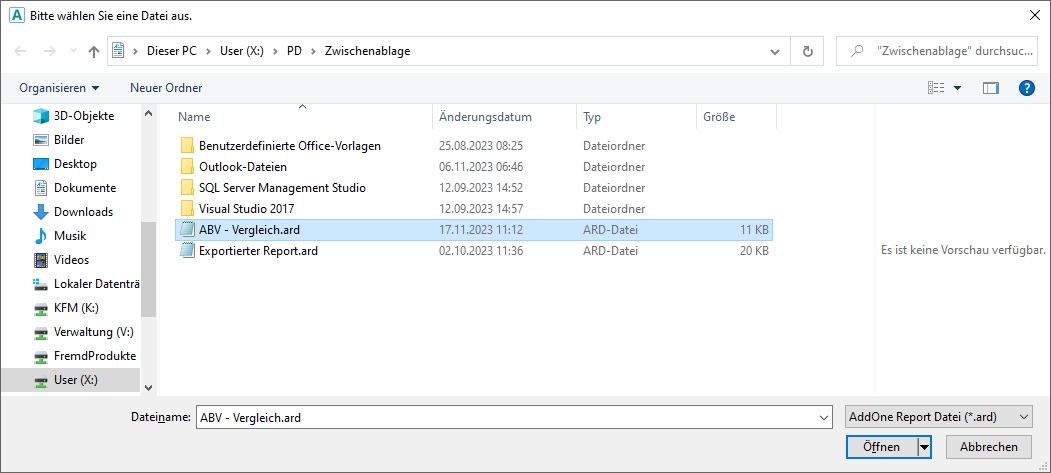Click the Downloads icon in the sidebar
1051x473 pixels.
41,212
